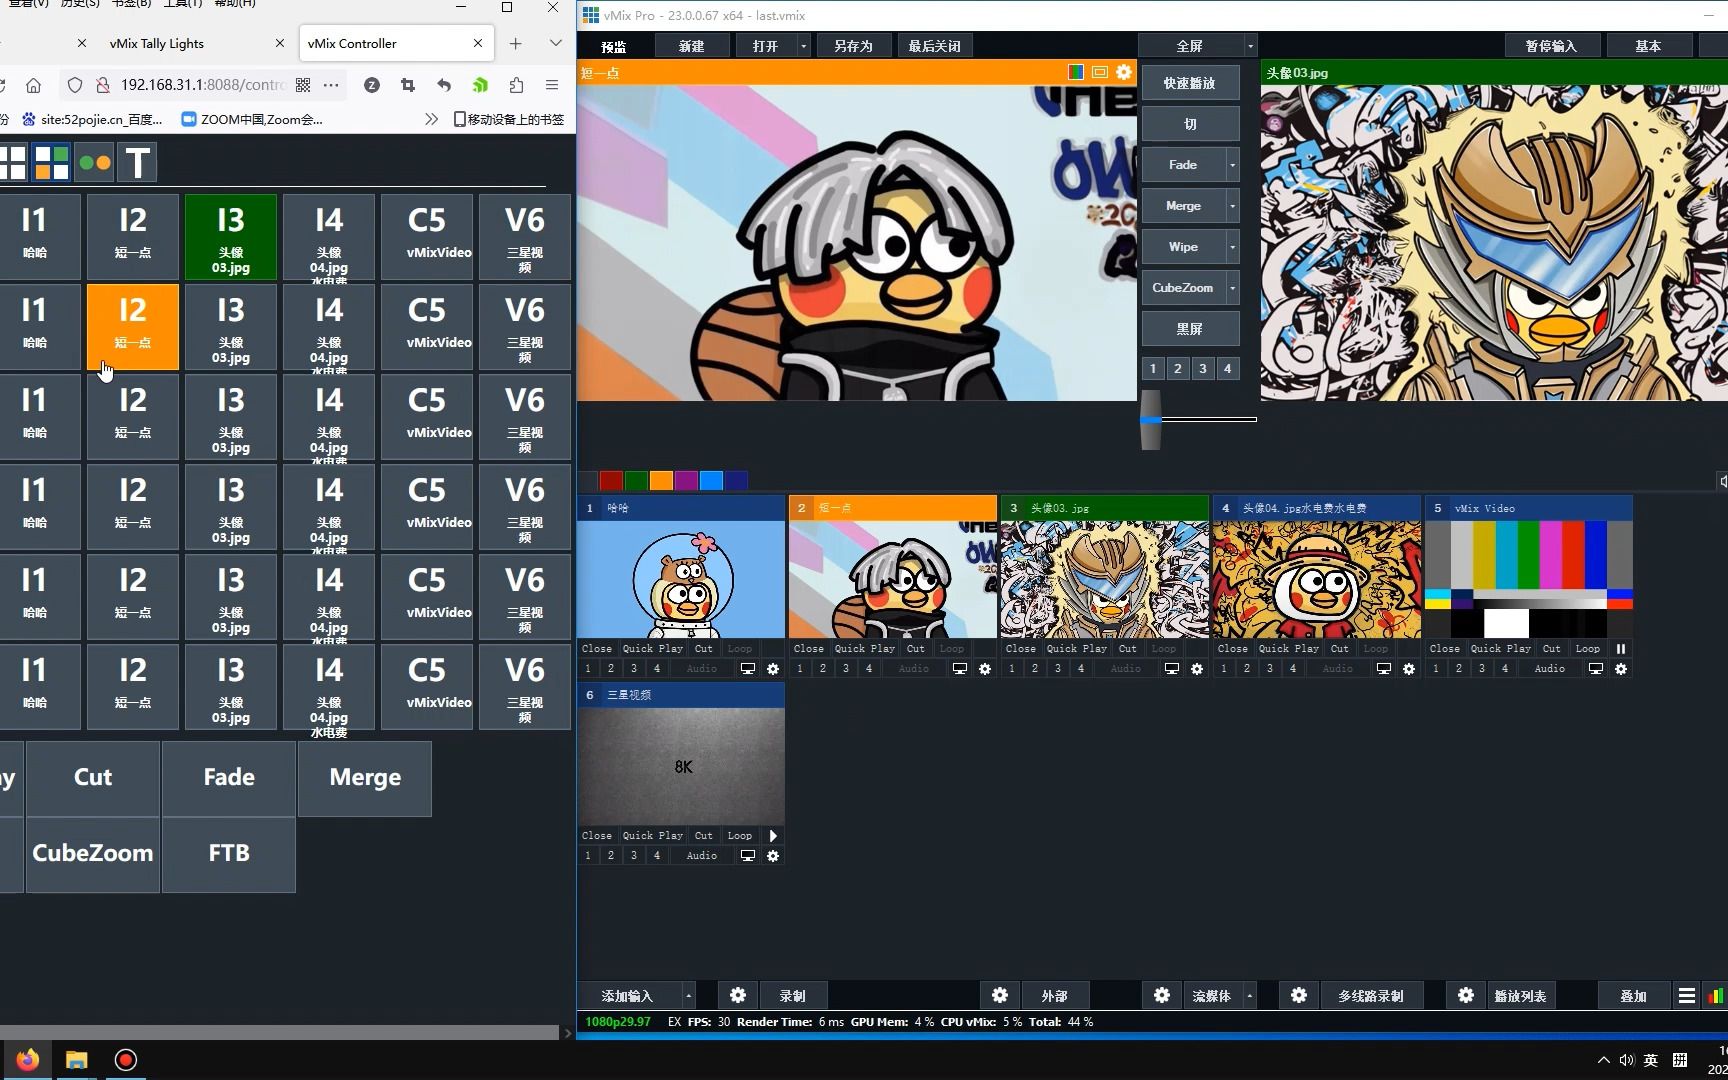Select the white grid layout icon in controller
1728x1080 pixels.
[12, 162]
